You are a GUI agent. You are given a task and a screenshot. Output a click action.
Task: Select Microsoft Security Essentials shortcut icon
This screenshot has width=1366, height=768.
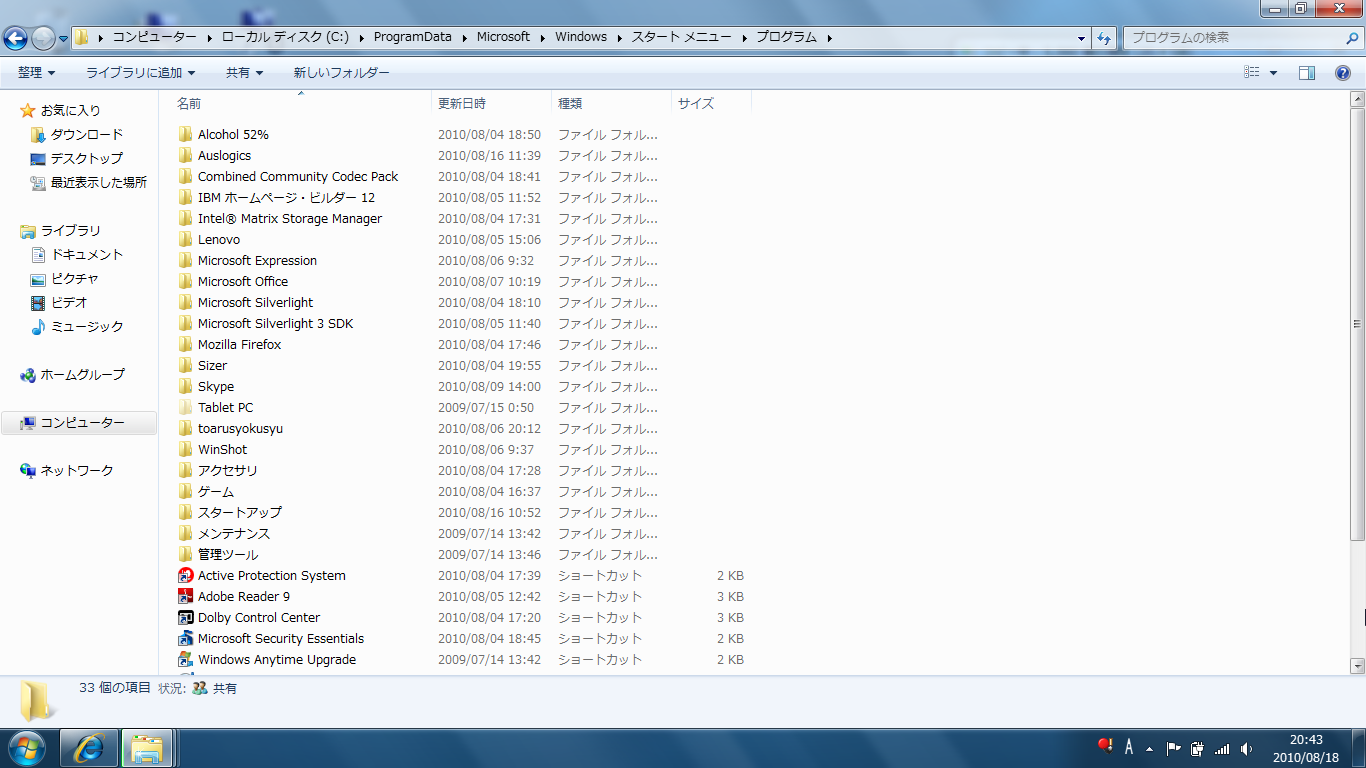pos(185,638)
